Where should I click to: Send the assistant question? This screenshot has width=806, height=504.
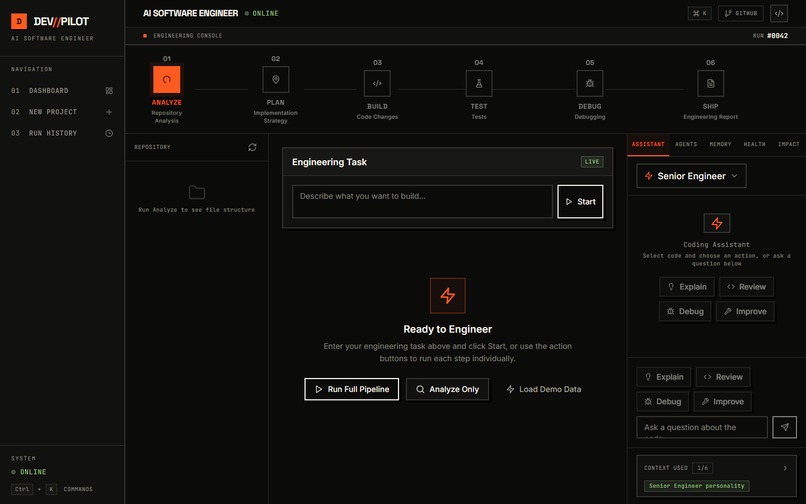point(784,427)
